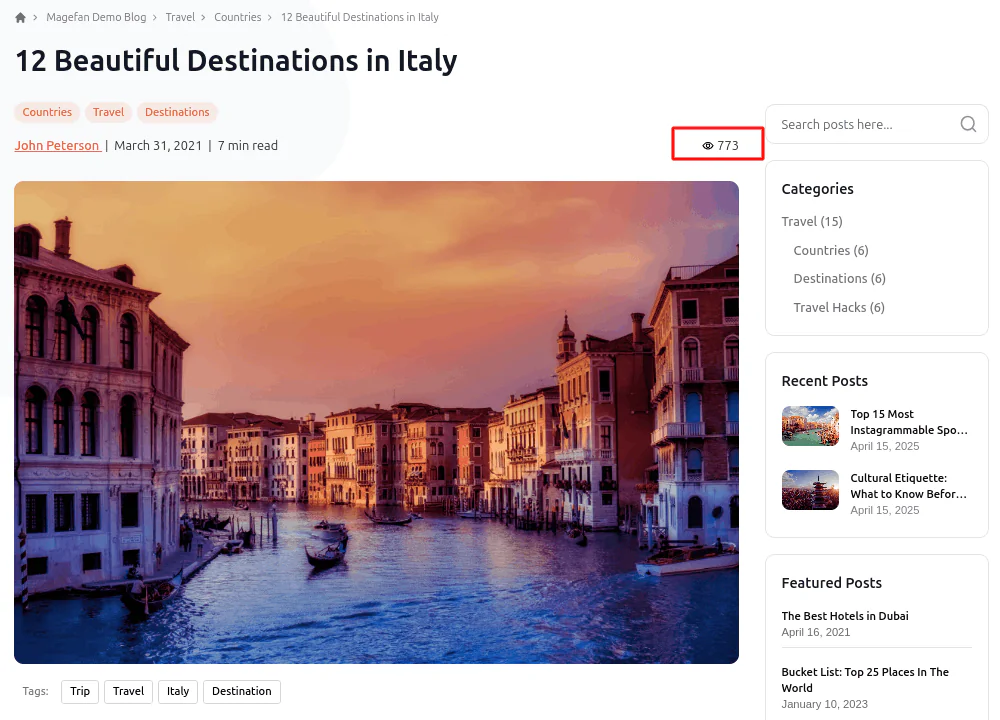Click the Featured Posts heading
This screenshot has height=720, width=1000.
(832, 583)
